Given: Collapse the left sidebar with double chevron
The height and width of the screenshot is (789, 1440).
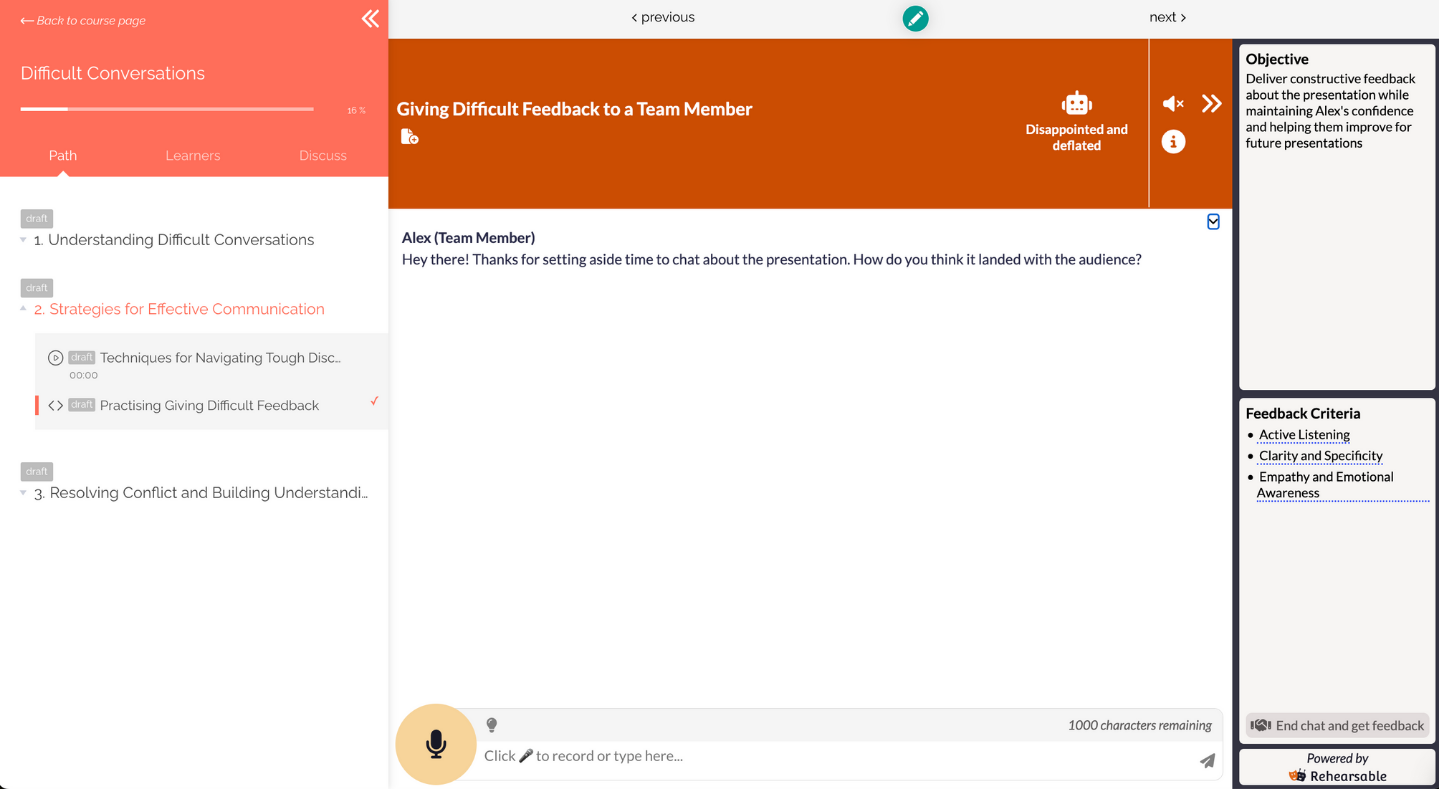Looking at the screenshot, I should click(370, 18).
